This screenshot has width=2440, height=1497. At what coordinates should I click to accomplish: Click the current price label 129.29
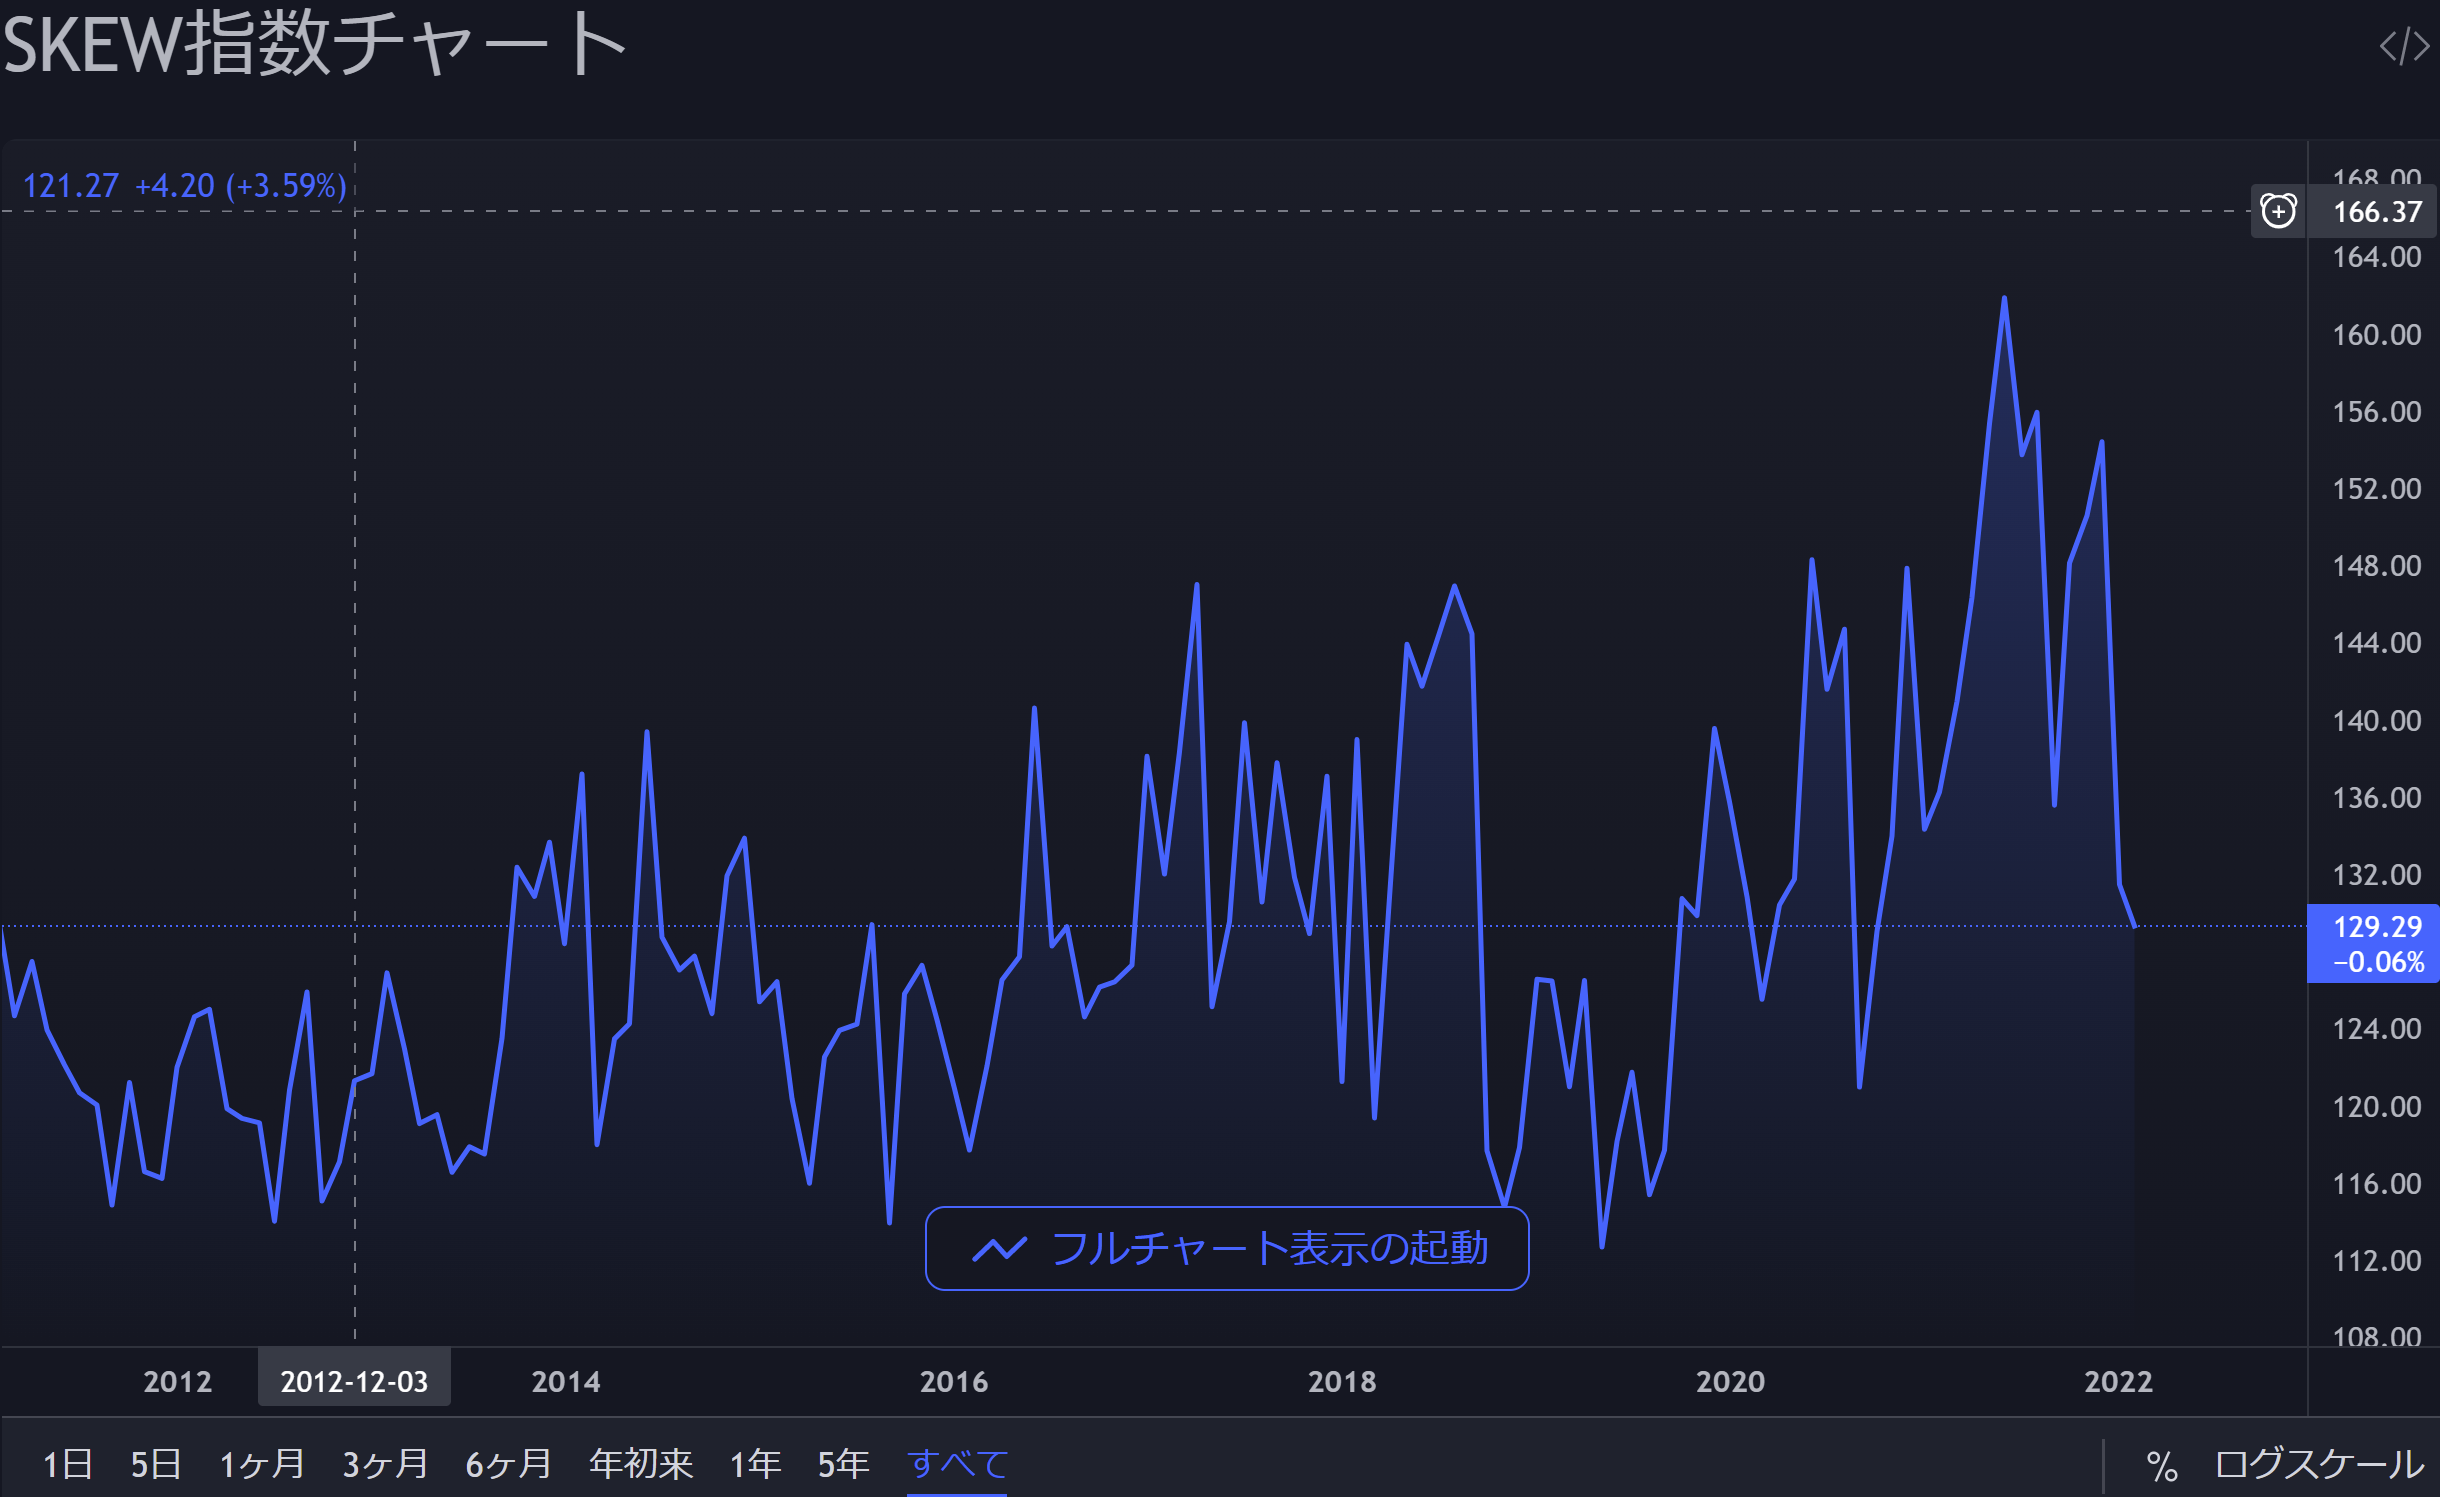[x=2376, y=928]
